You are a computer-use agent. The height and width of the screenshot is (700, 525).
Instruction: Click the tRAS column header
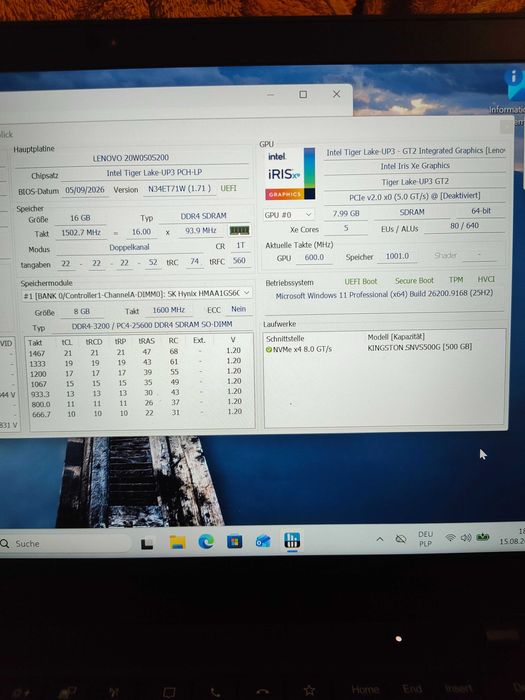[147, 341]
